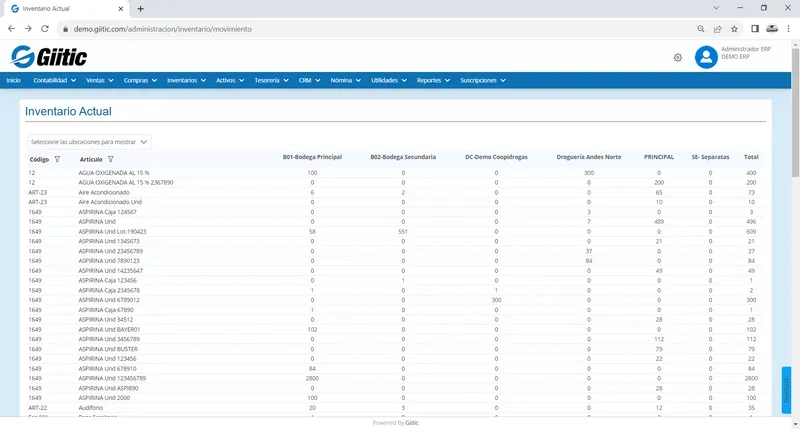The height and width of the screenshot is (429, 800).
Task: Click the B02-Bodega Secundaria column header
Action: (403, 157)
